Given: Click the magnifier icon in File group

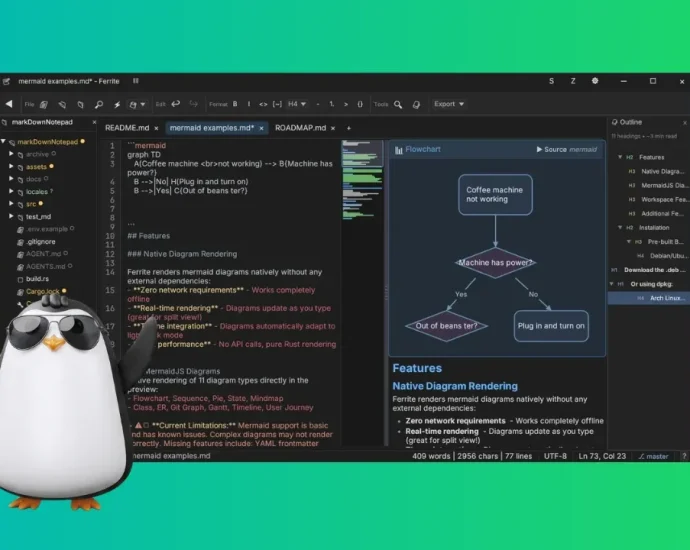Looking at the screenshot, I should [99, 104].
